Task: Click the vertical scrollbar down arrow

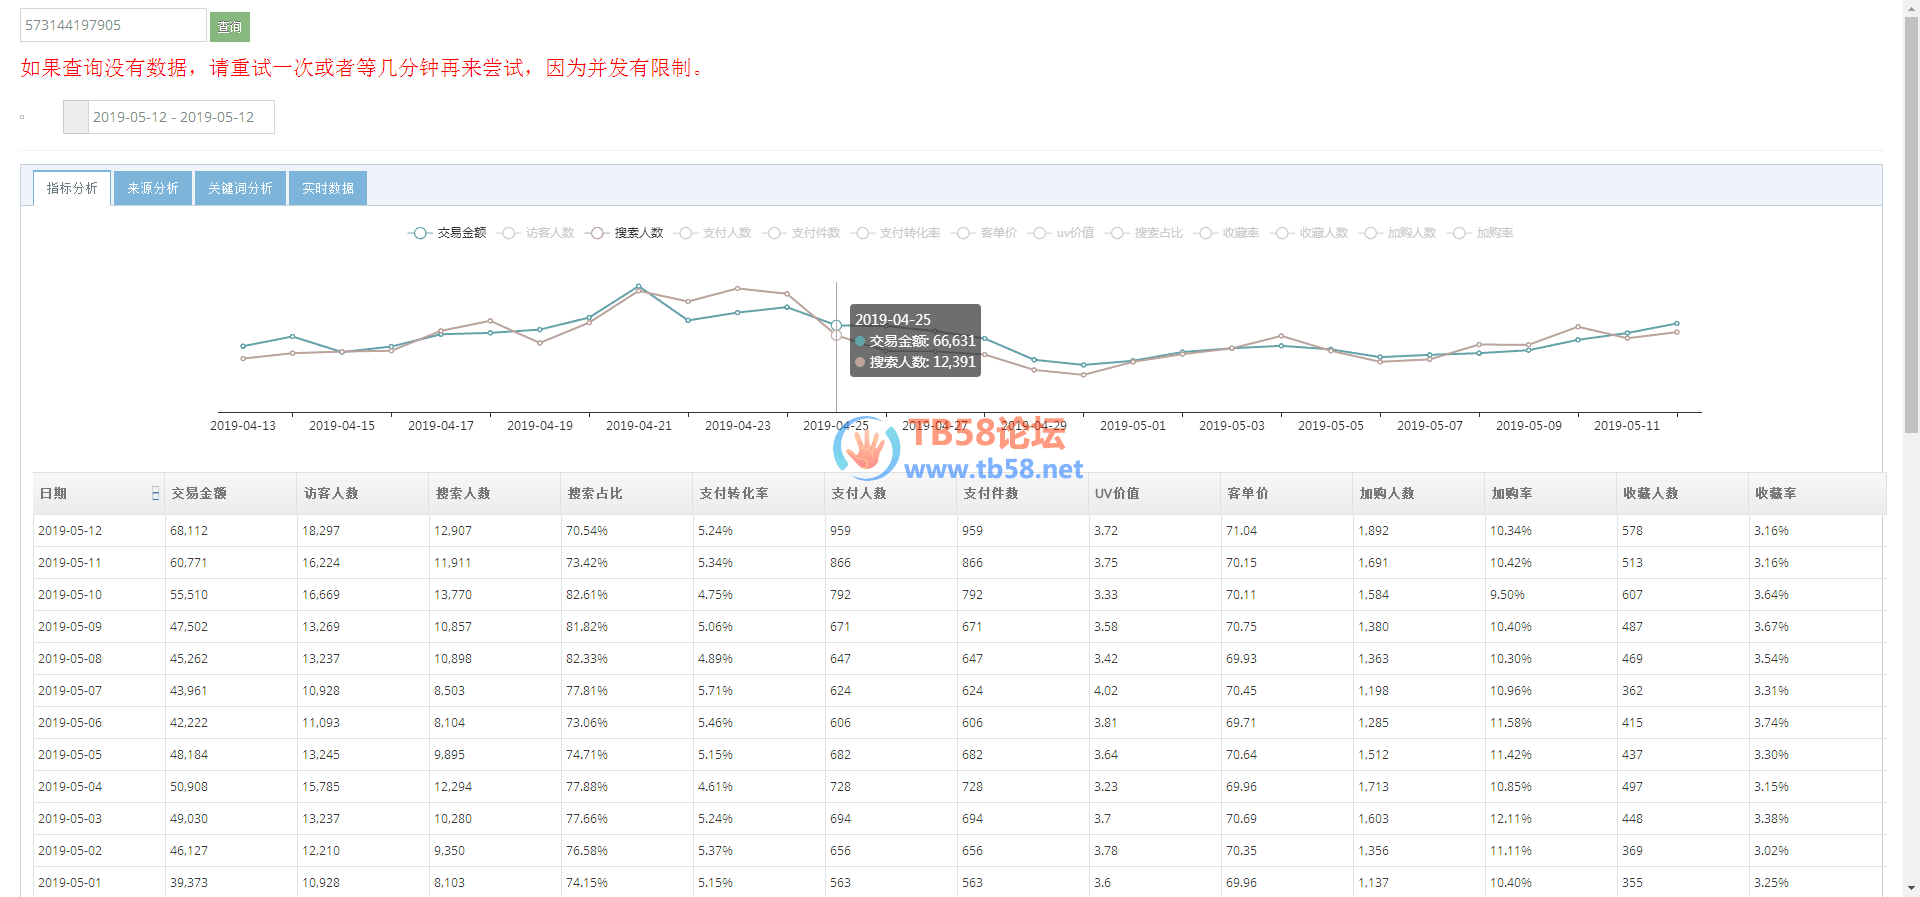Action: pyautogui.click(x=1911, y=887)
